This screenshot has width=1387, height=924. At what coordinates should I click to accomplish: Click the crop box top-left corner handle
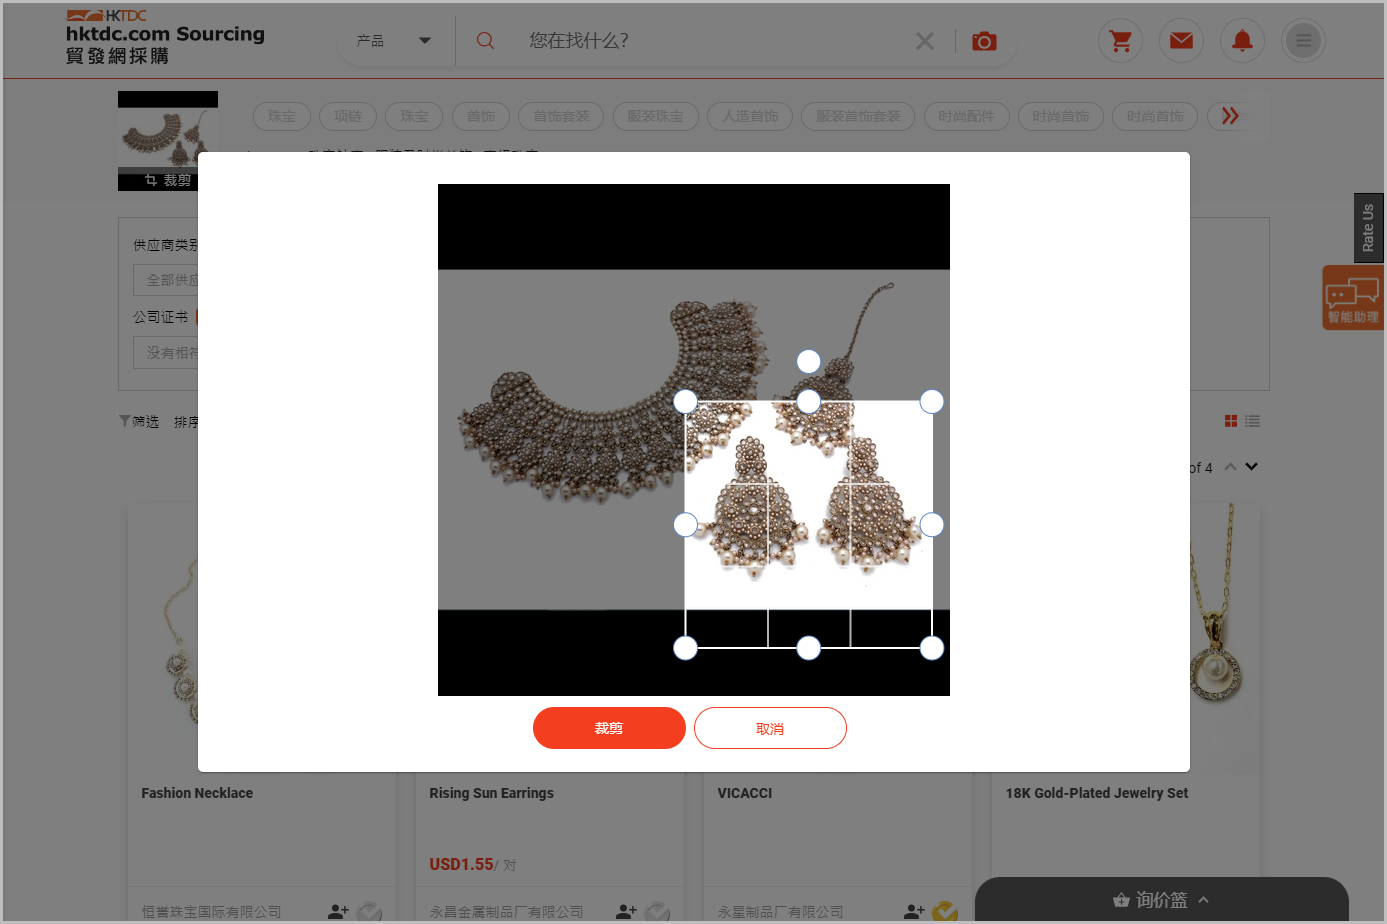685,402
